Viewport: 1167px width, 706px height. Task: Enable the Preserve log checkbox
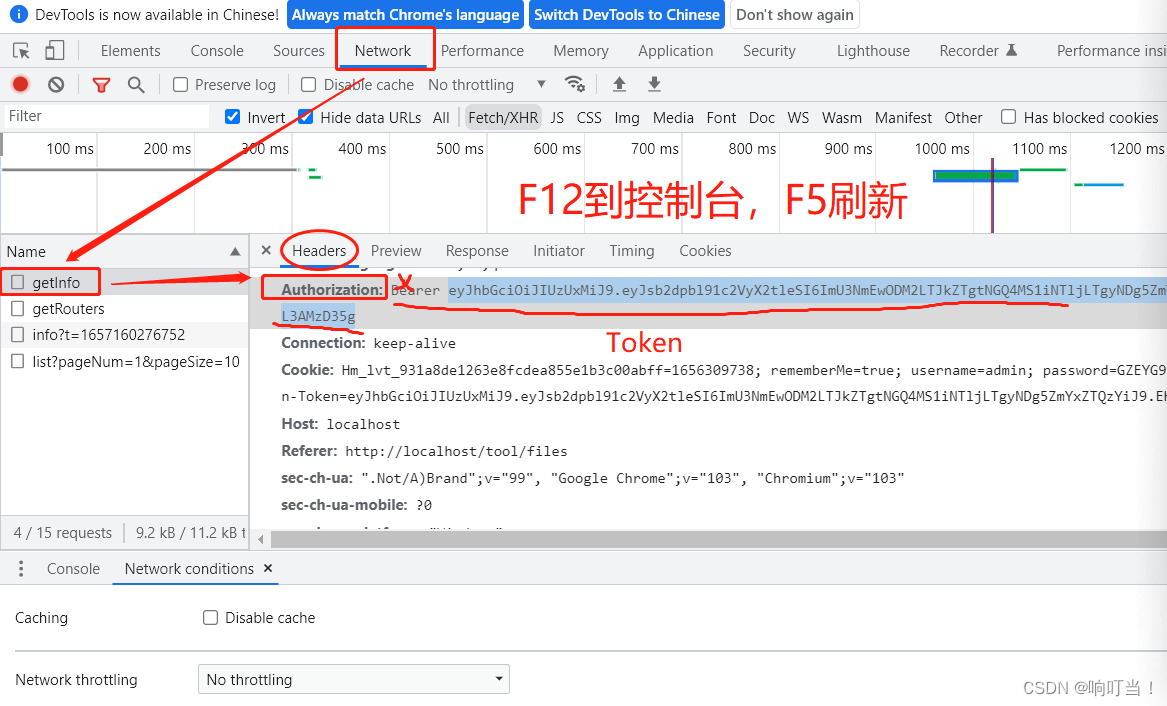(x=180, y=84)
